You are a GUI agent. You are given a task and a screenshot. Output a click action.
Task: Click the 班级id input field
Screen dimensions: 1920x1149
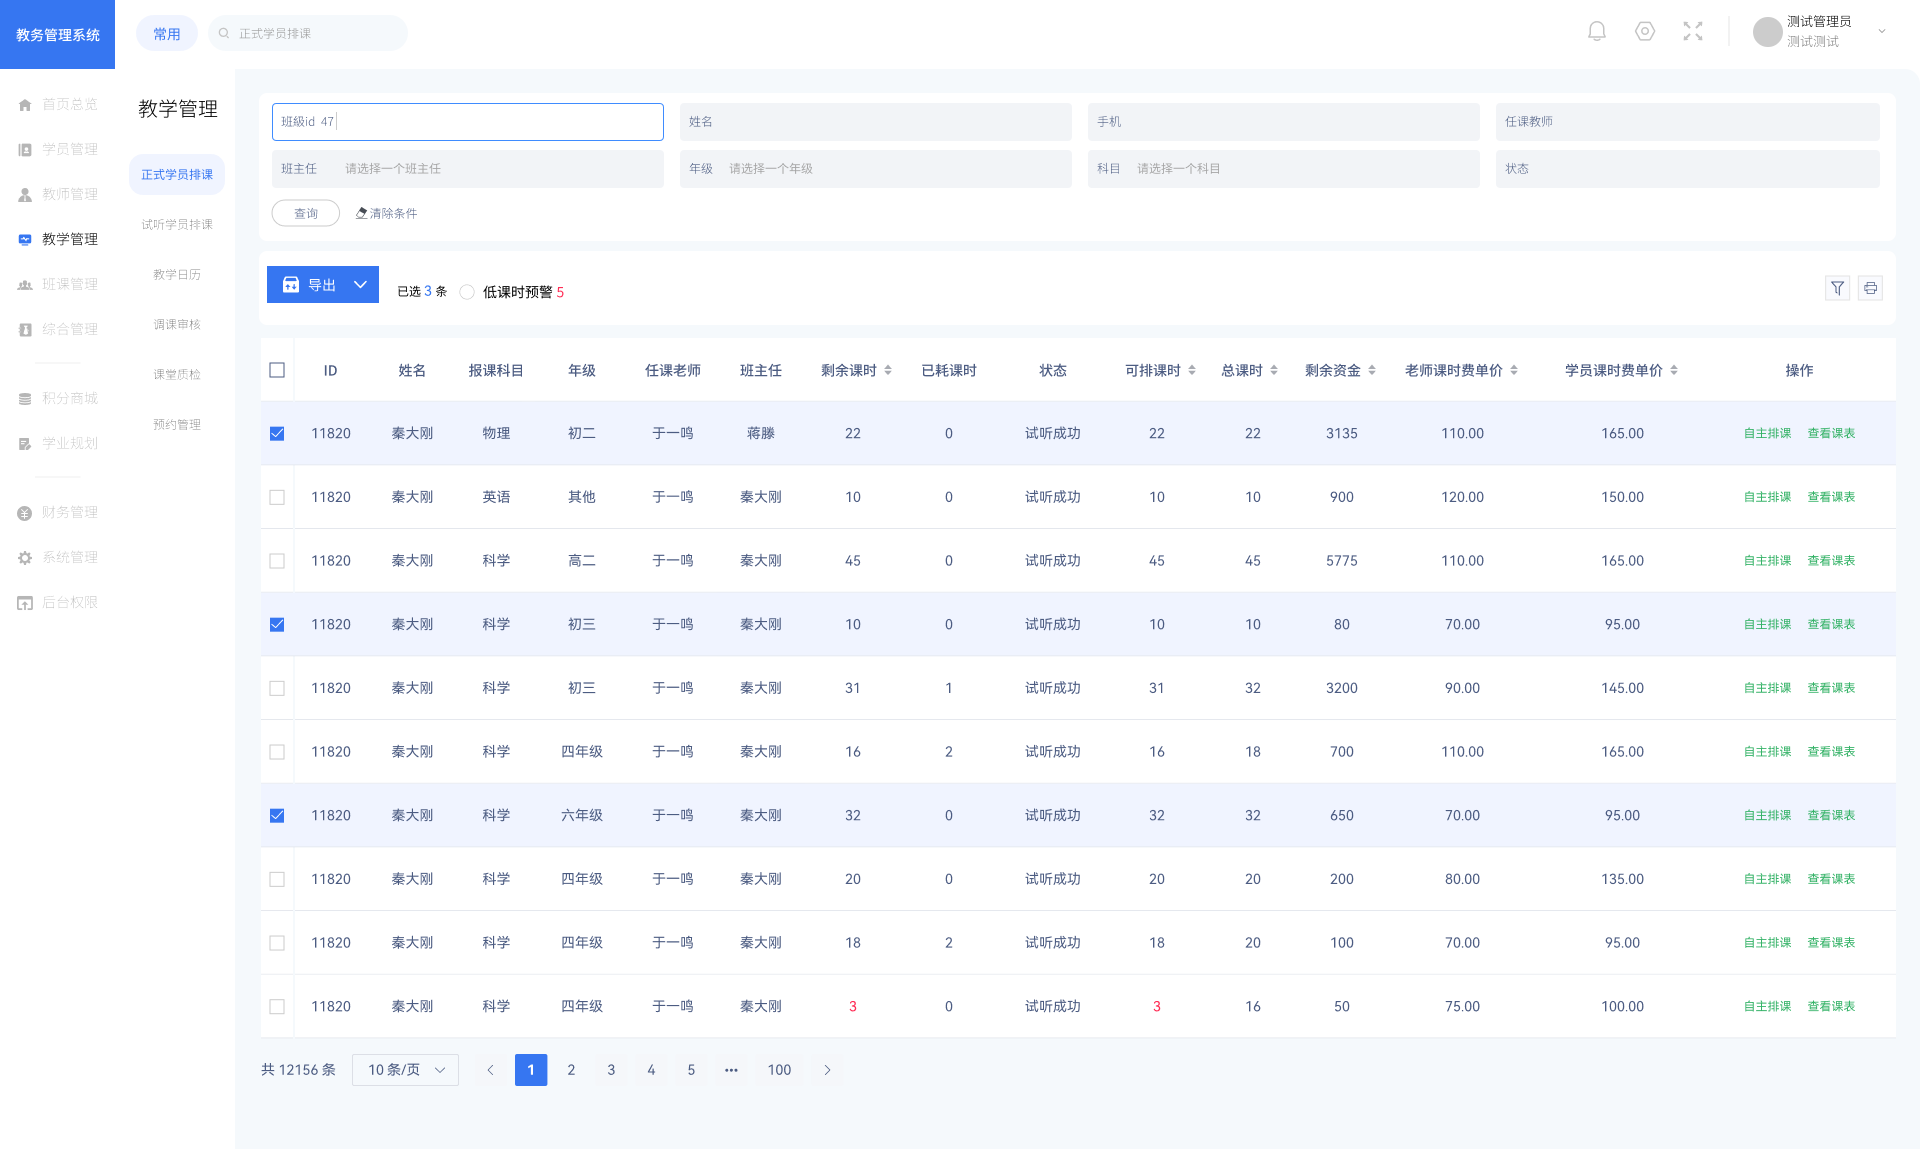point(467,121)
